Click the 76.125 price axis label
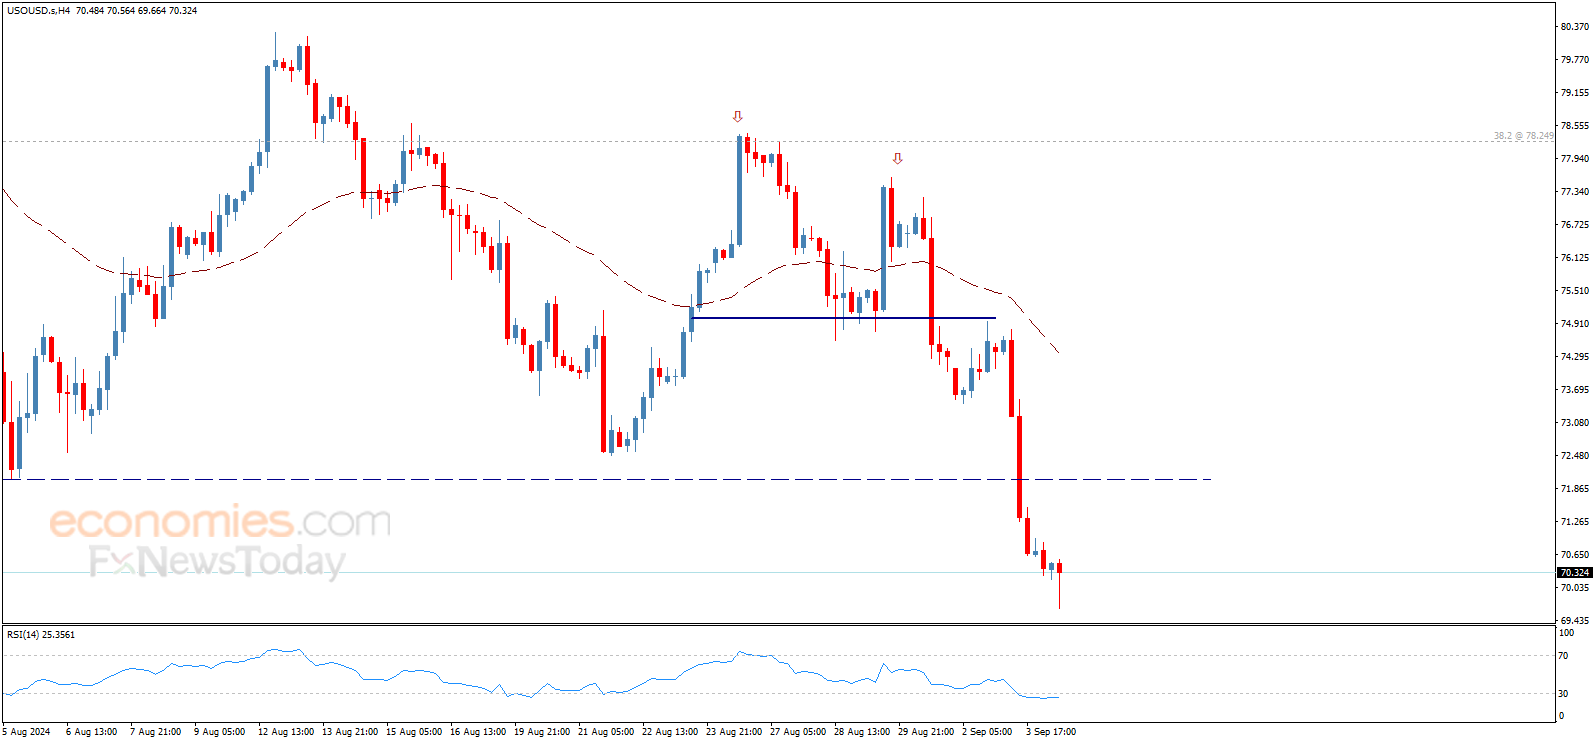Viewport: 1596px width, 743px height. click(x=1575, y=258)
